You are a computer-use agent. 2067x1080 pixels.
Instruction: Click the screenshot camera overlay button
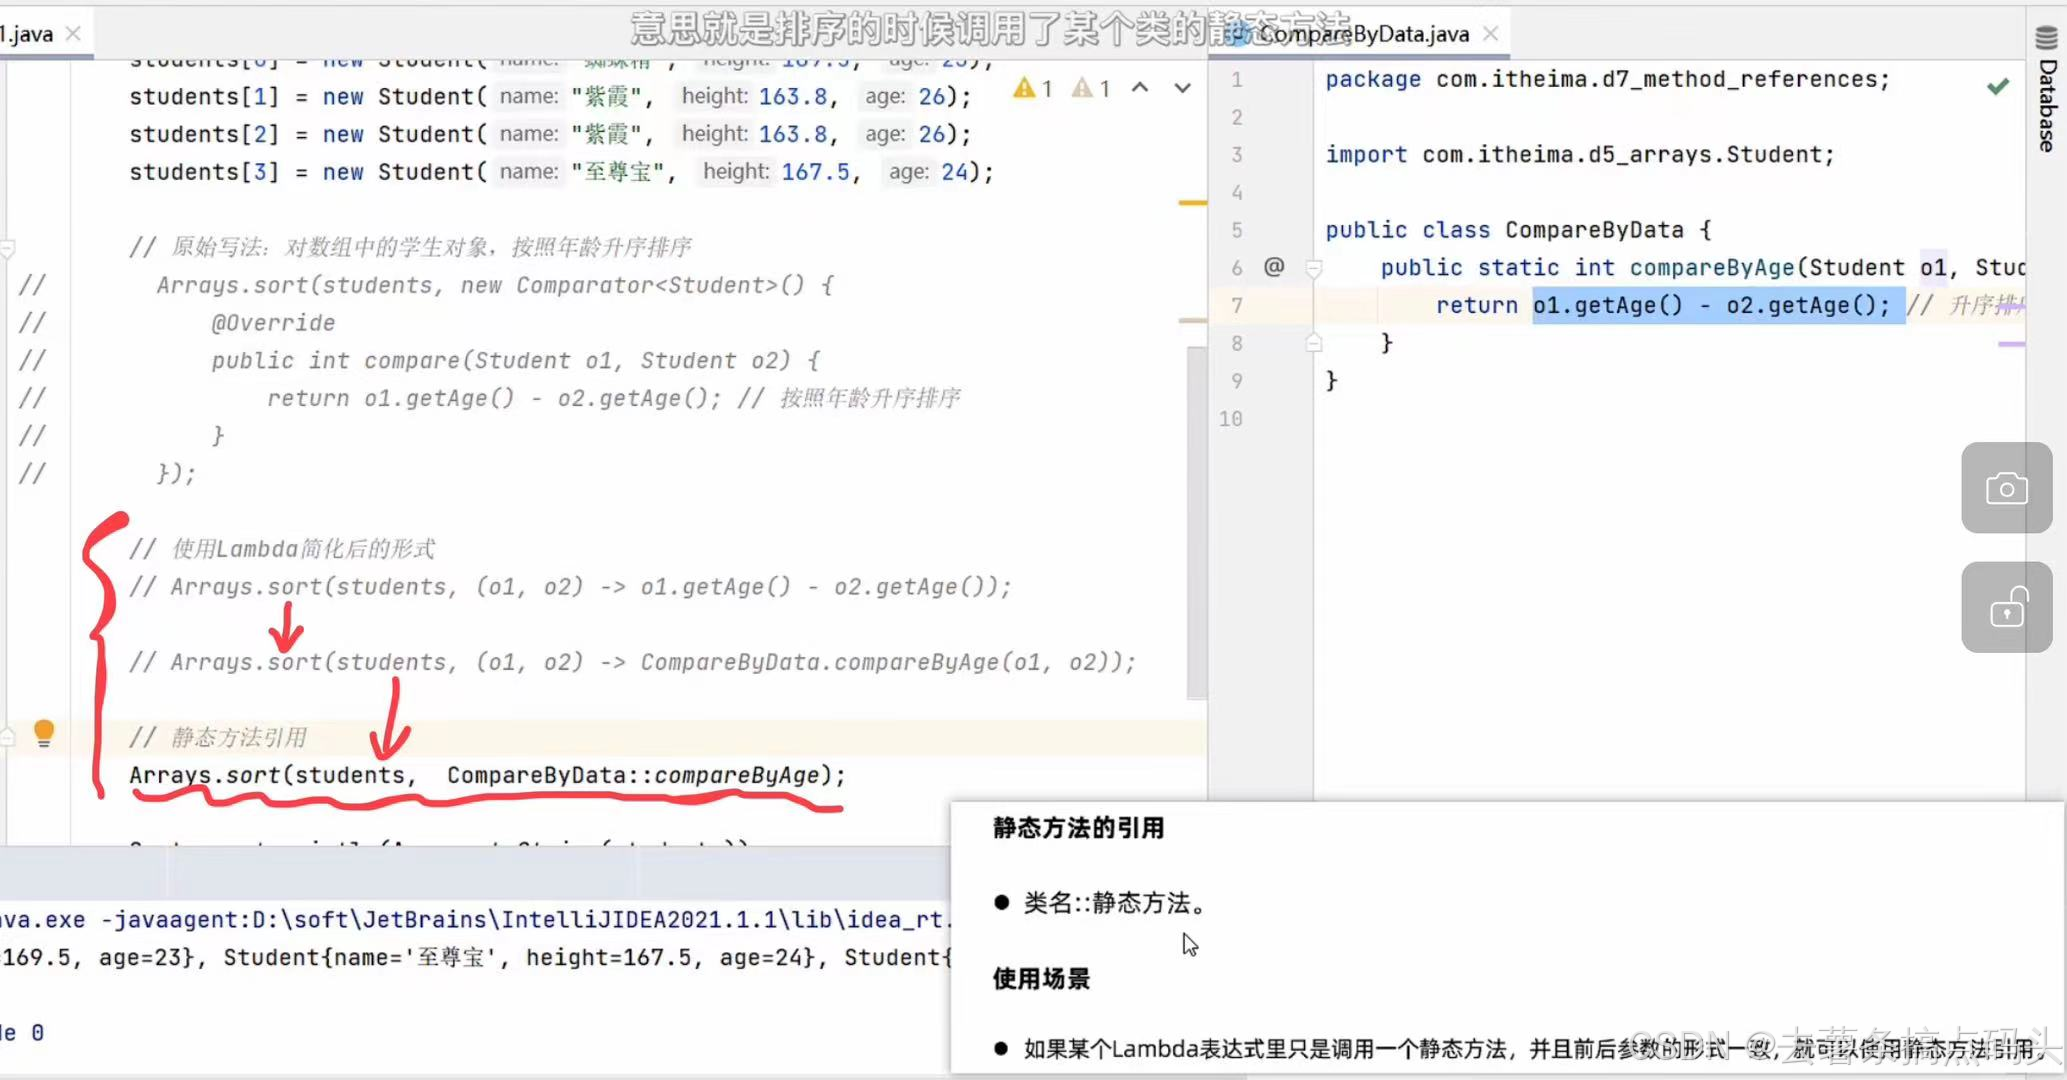tap(2007, 488)
